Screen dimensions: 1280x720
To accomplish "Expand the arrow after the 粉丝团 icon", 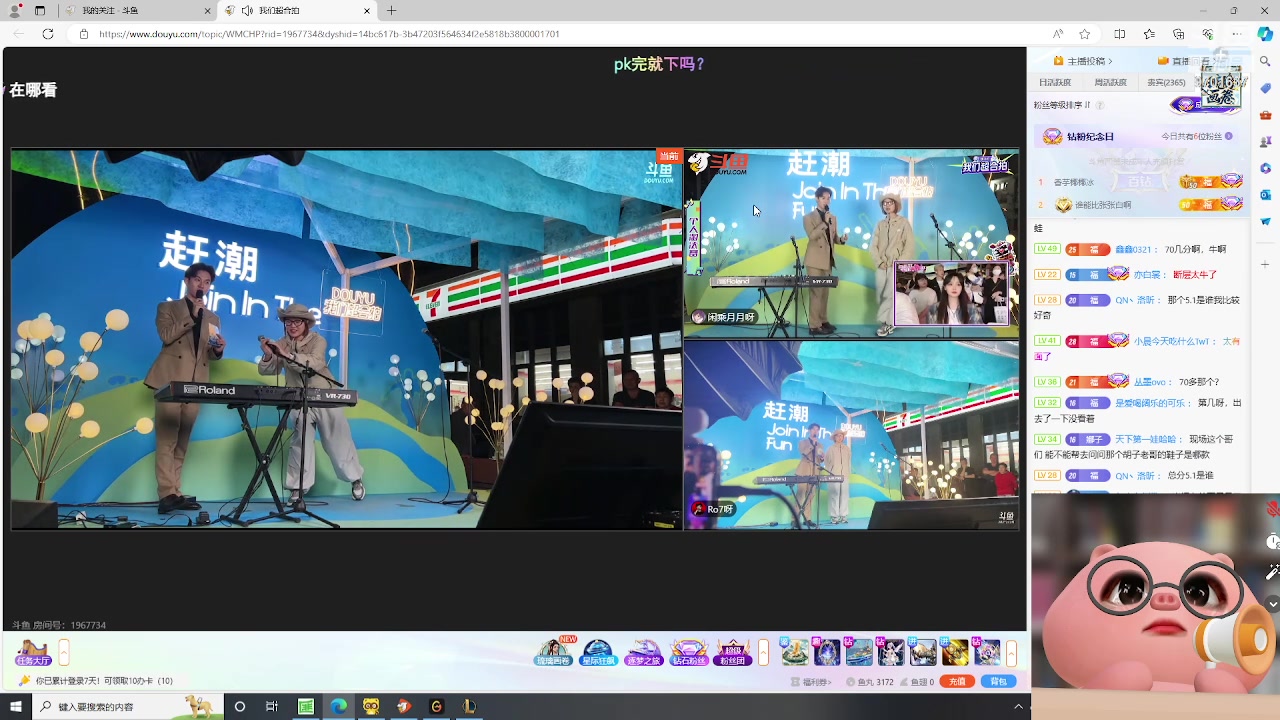I will [x=764, y=653].
